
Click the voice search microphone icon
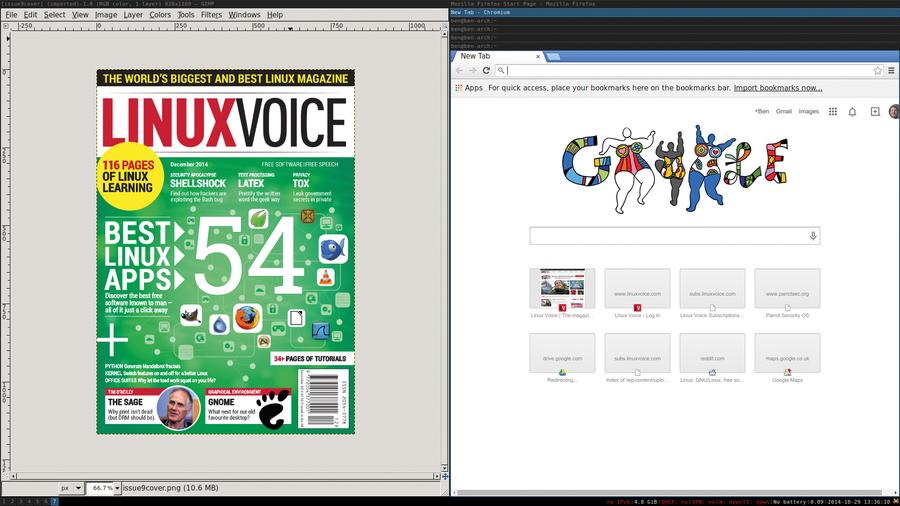[813, 236]
